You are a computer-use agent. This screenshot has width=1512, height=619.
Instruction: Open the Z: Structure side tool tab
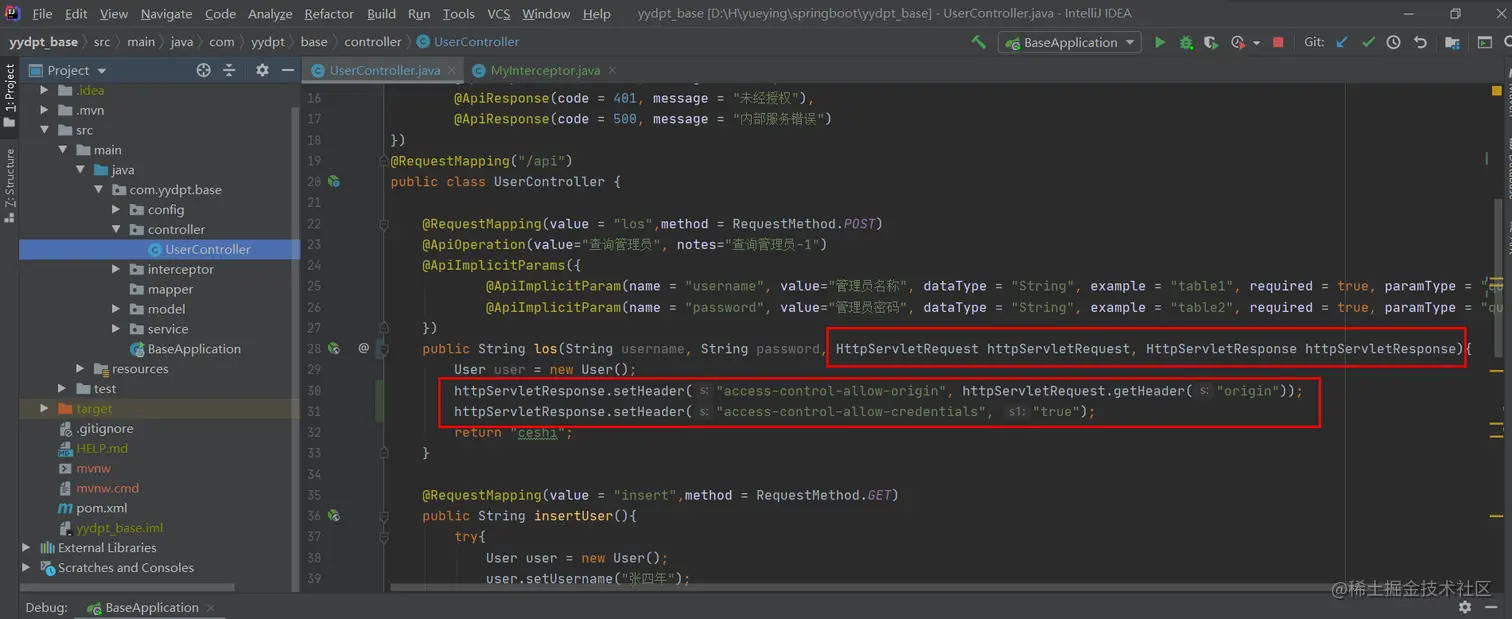coord(9,185)
